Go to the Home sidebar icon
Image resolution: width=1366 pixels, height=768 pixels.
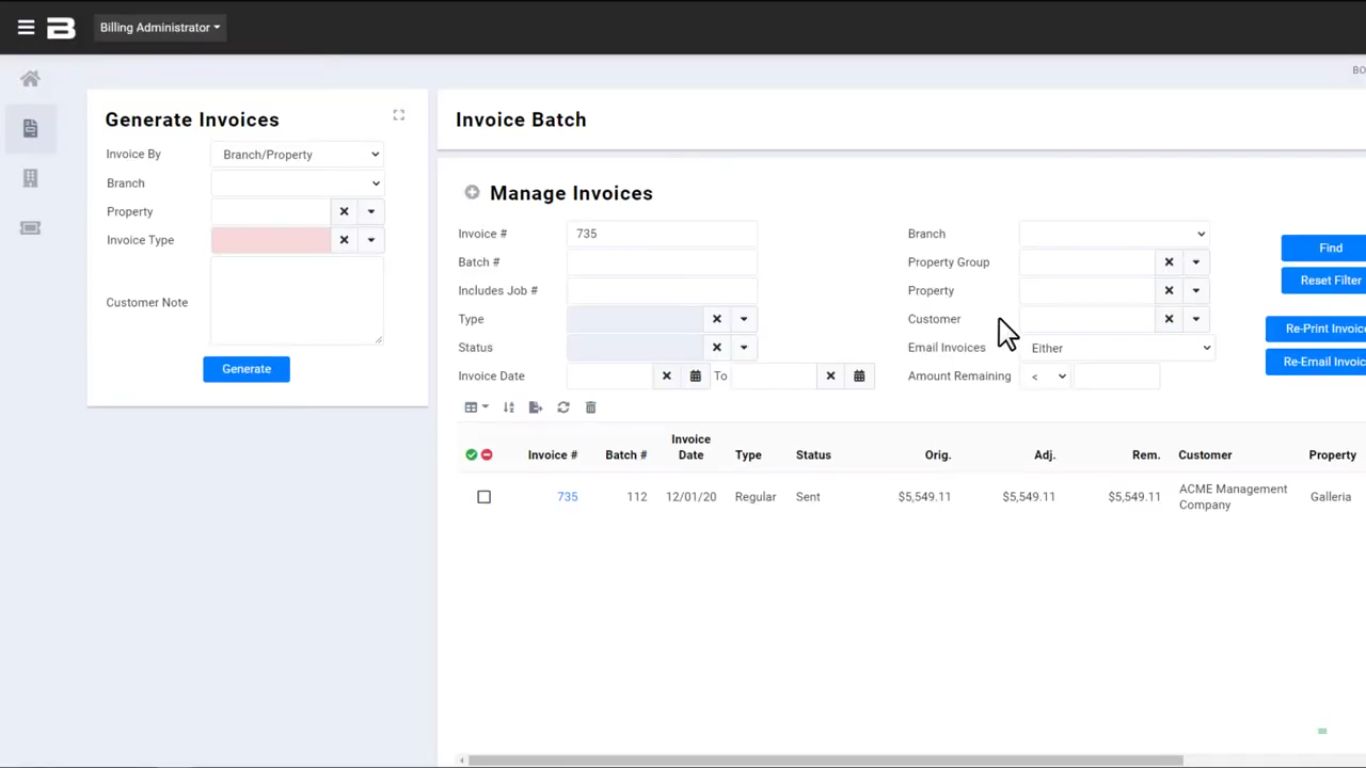coord(30,79)
